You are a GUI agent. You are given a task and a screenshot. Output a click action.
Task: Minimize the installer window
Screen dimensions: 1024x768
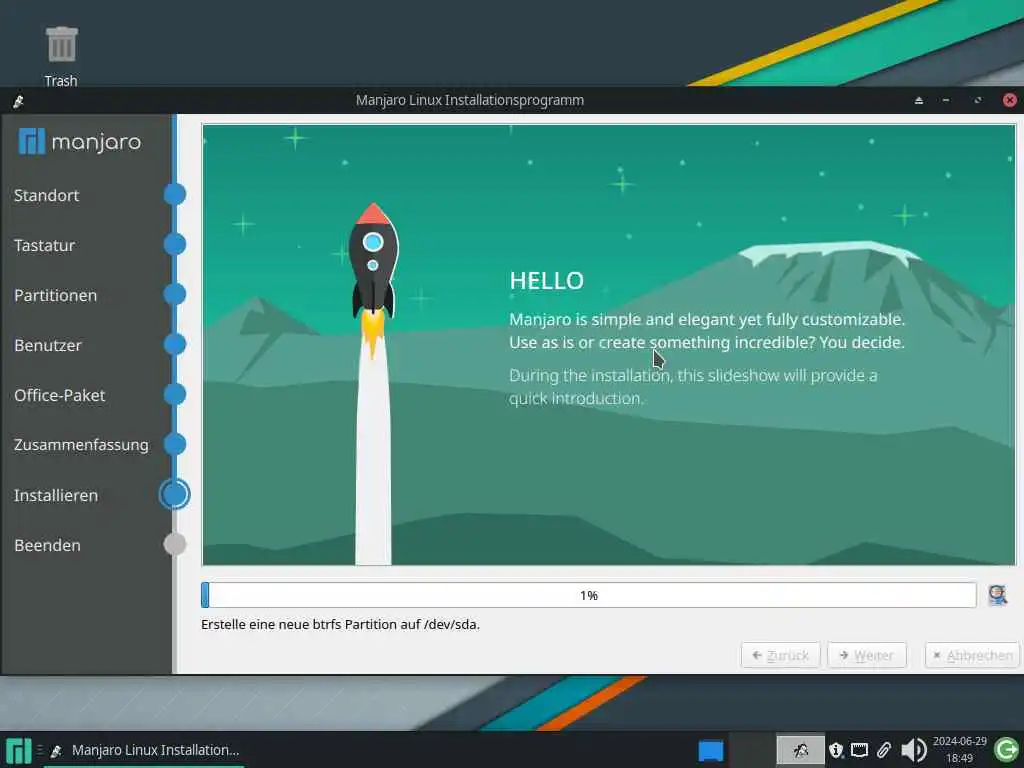tap(946, 101)
